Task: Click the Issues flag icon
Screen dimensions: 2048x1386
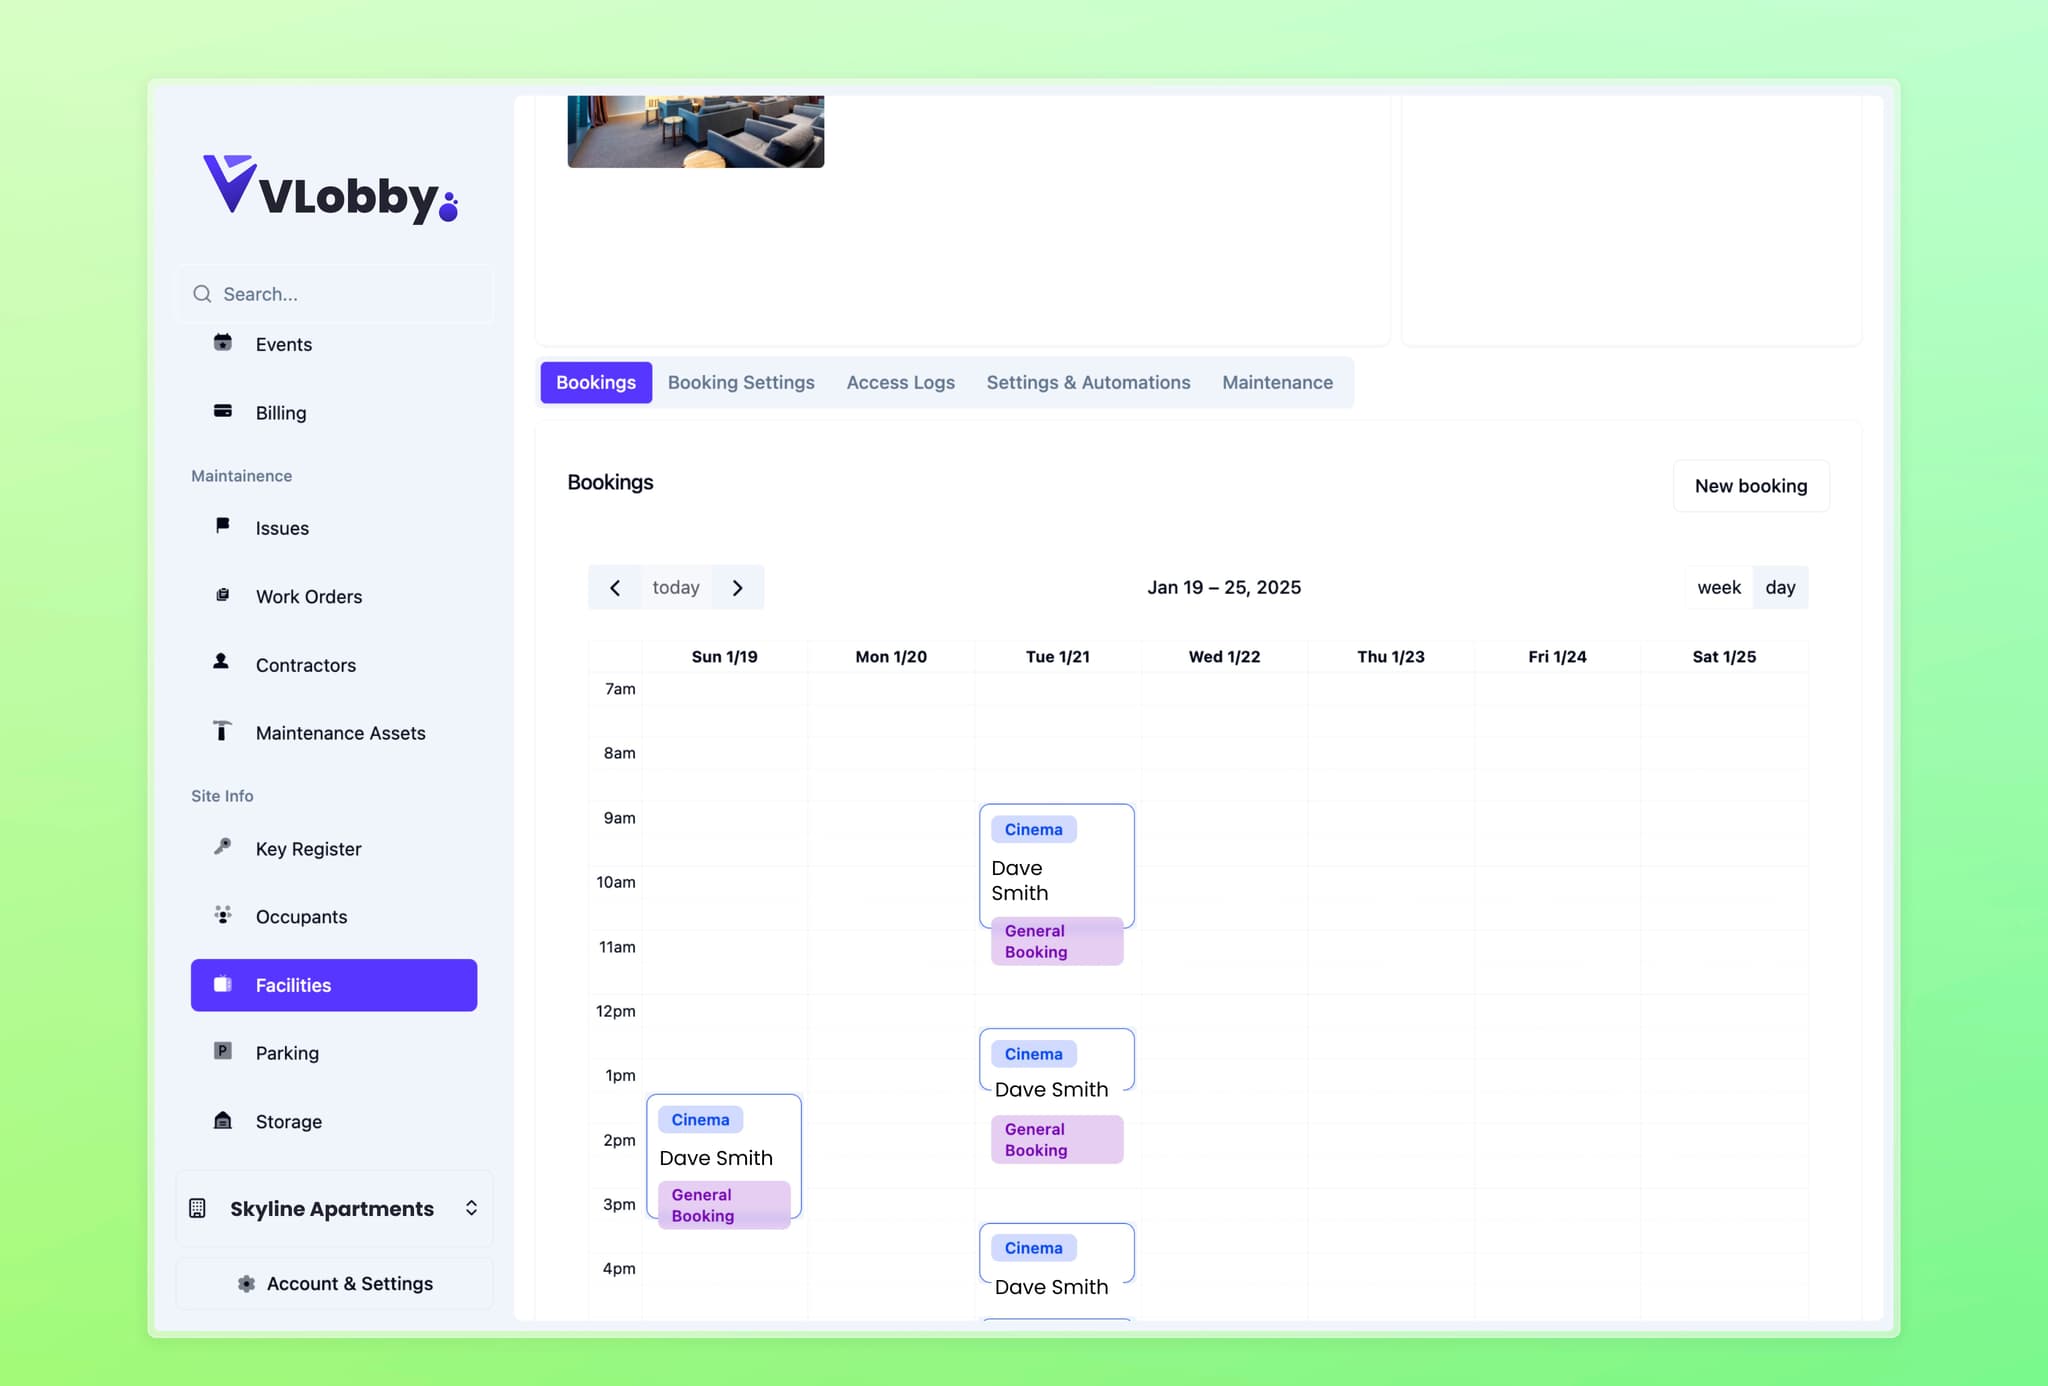Action: [222, 527]
